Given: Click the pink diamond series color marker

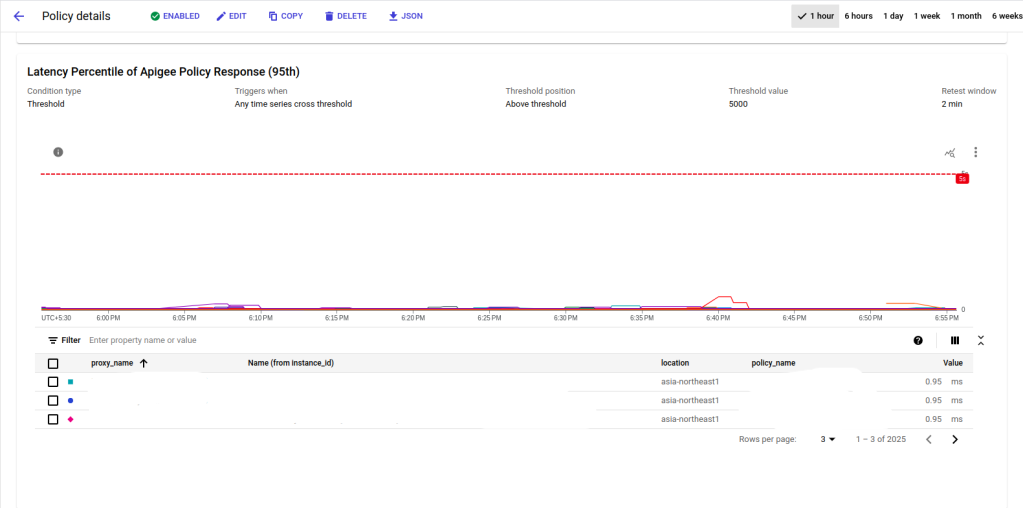Looking at the screenshot, I should (x=70, y=419).
